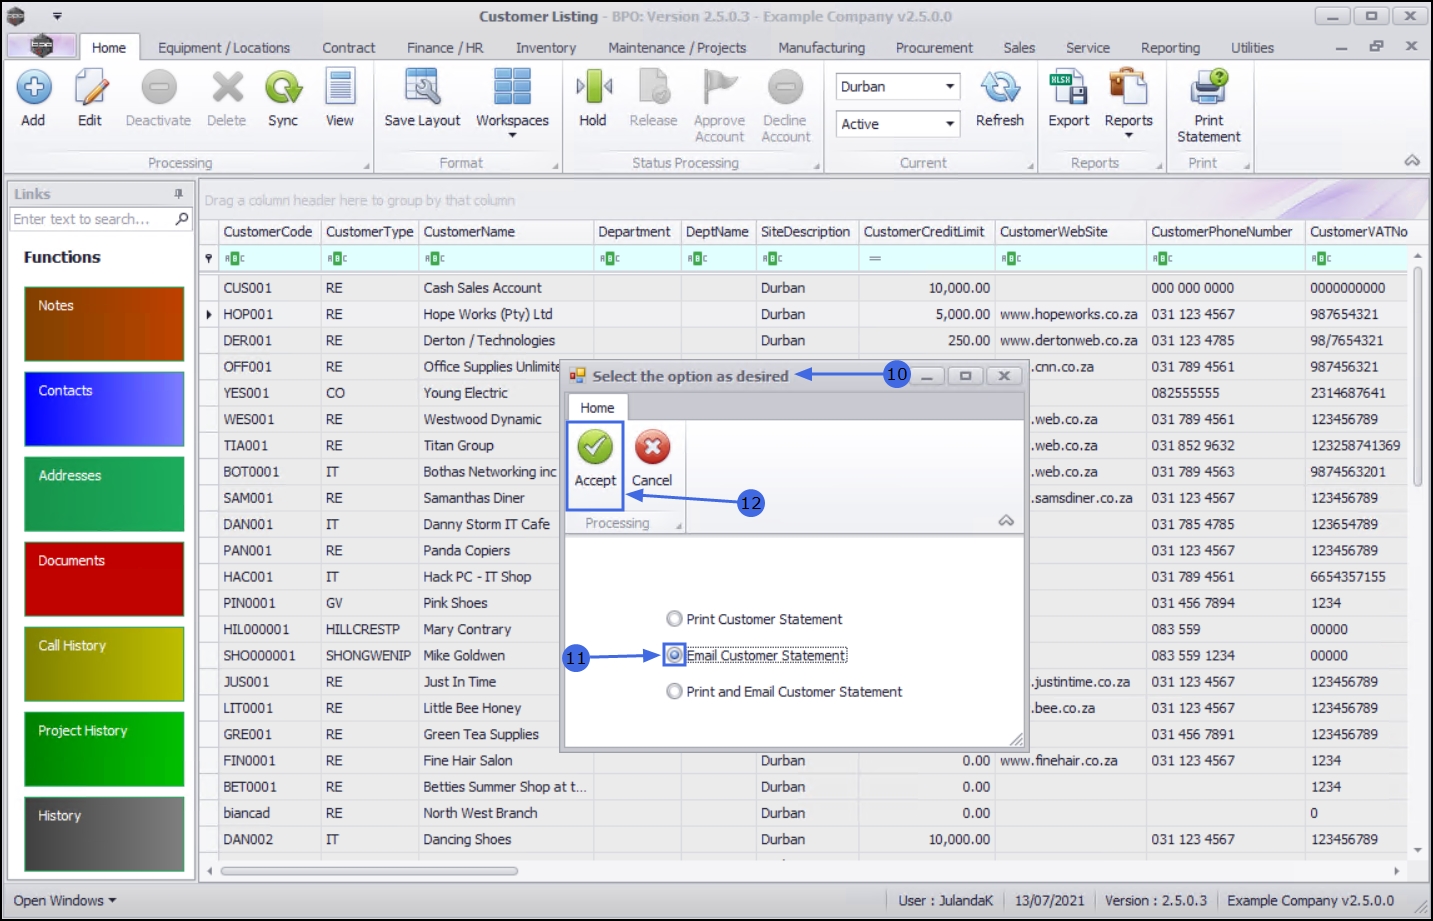1433x921 pixels.
Task: Switch to the Finance / HR tab
Action: [x=445, y=48]
